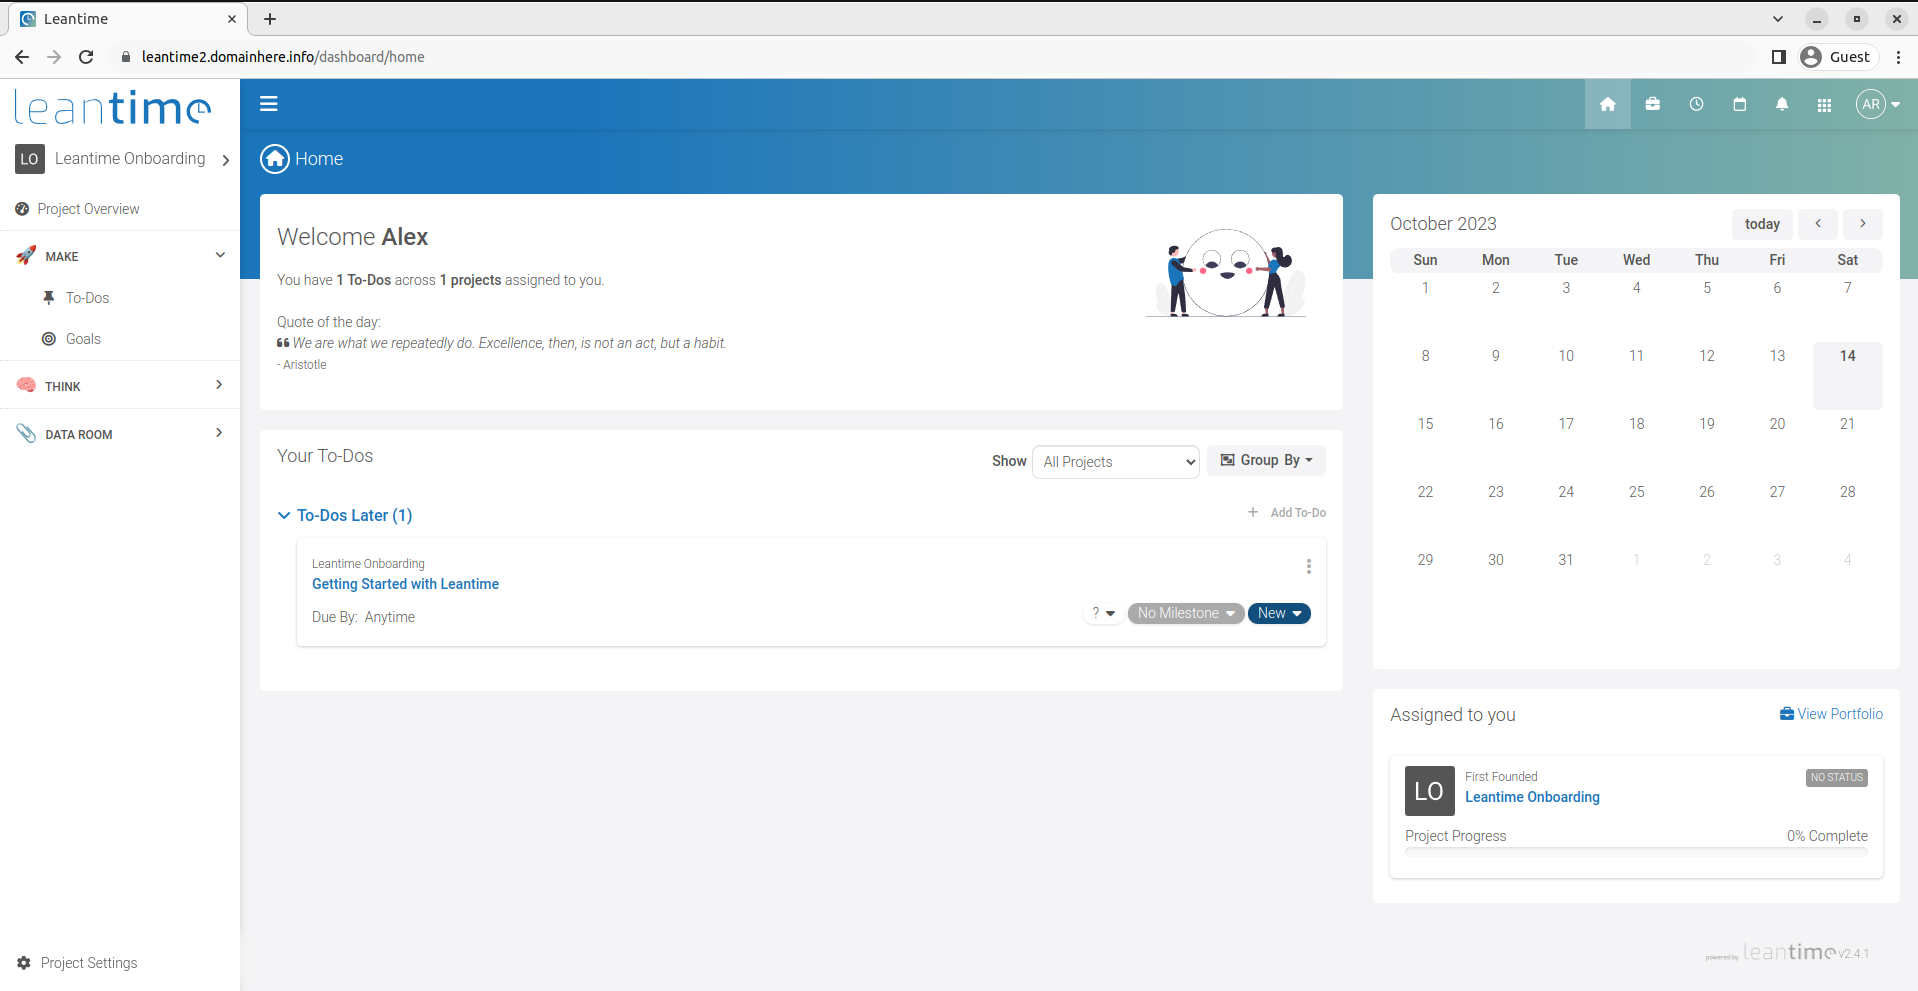Click Add To-Do

pos(1287,512)
